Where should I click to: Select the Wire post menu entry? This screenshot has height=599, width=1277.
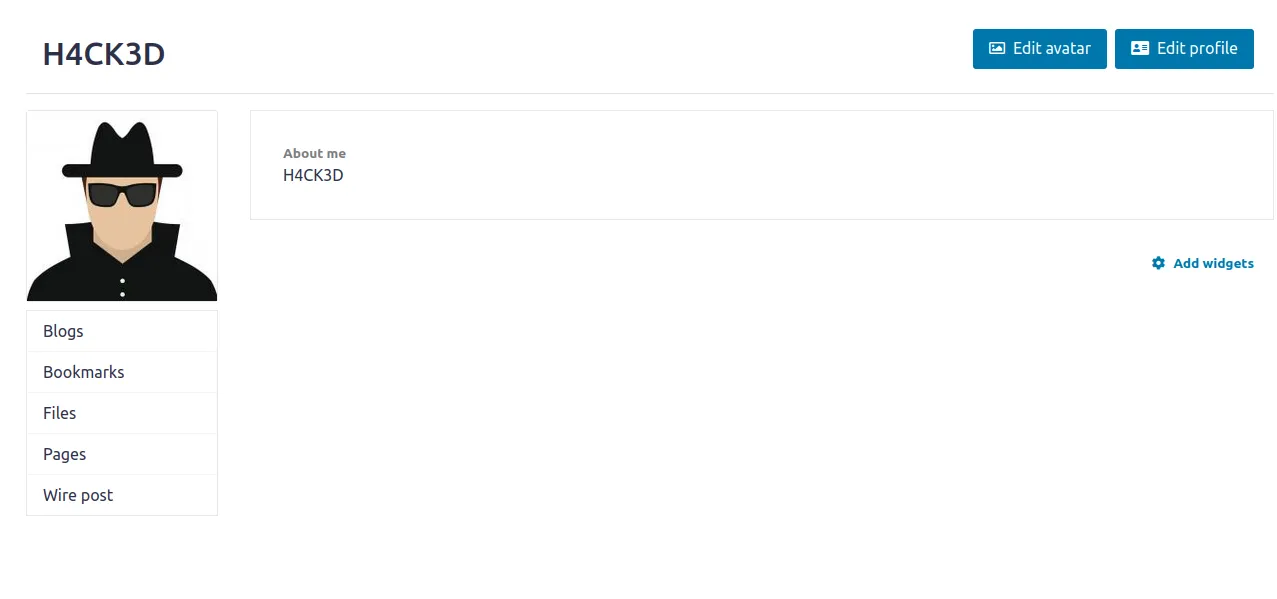[78, 495]
